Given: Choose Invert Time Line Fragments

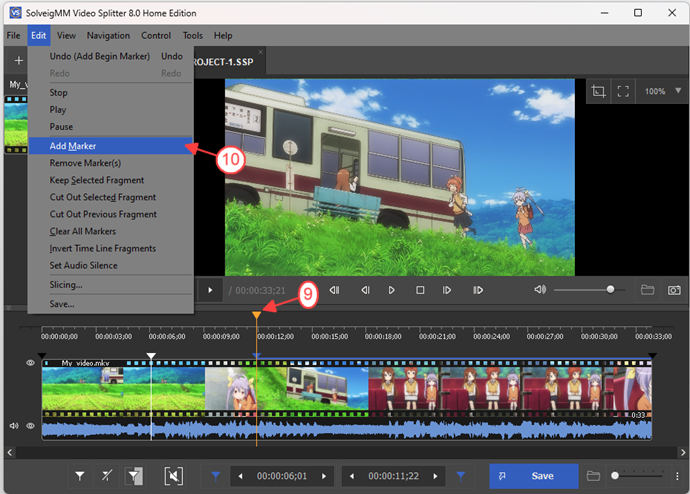Looking at the screenshot, I should coord(110,249).
